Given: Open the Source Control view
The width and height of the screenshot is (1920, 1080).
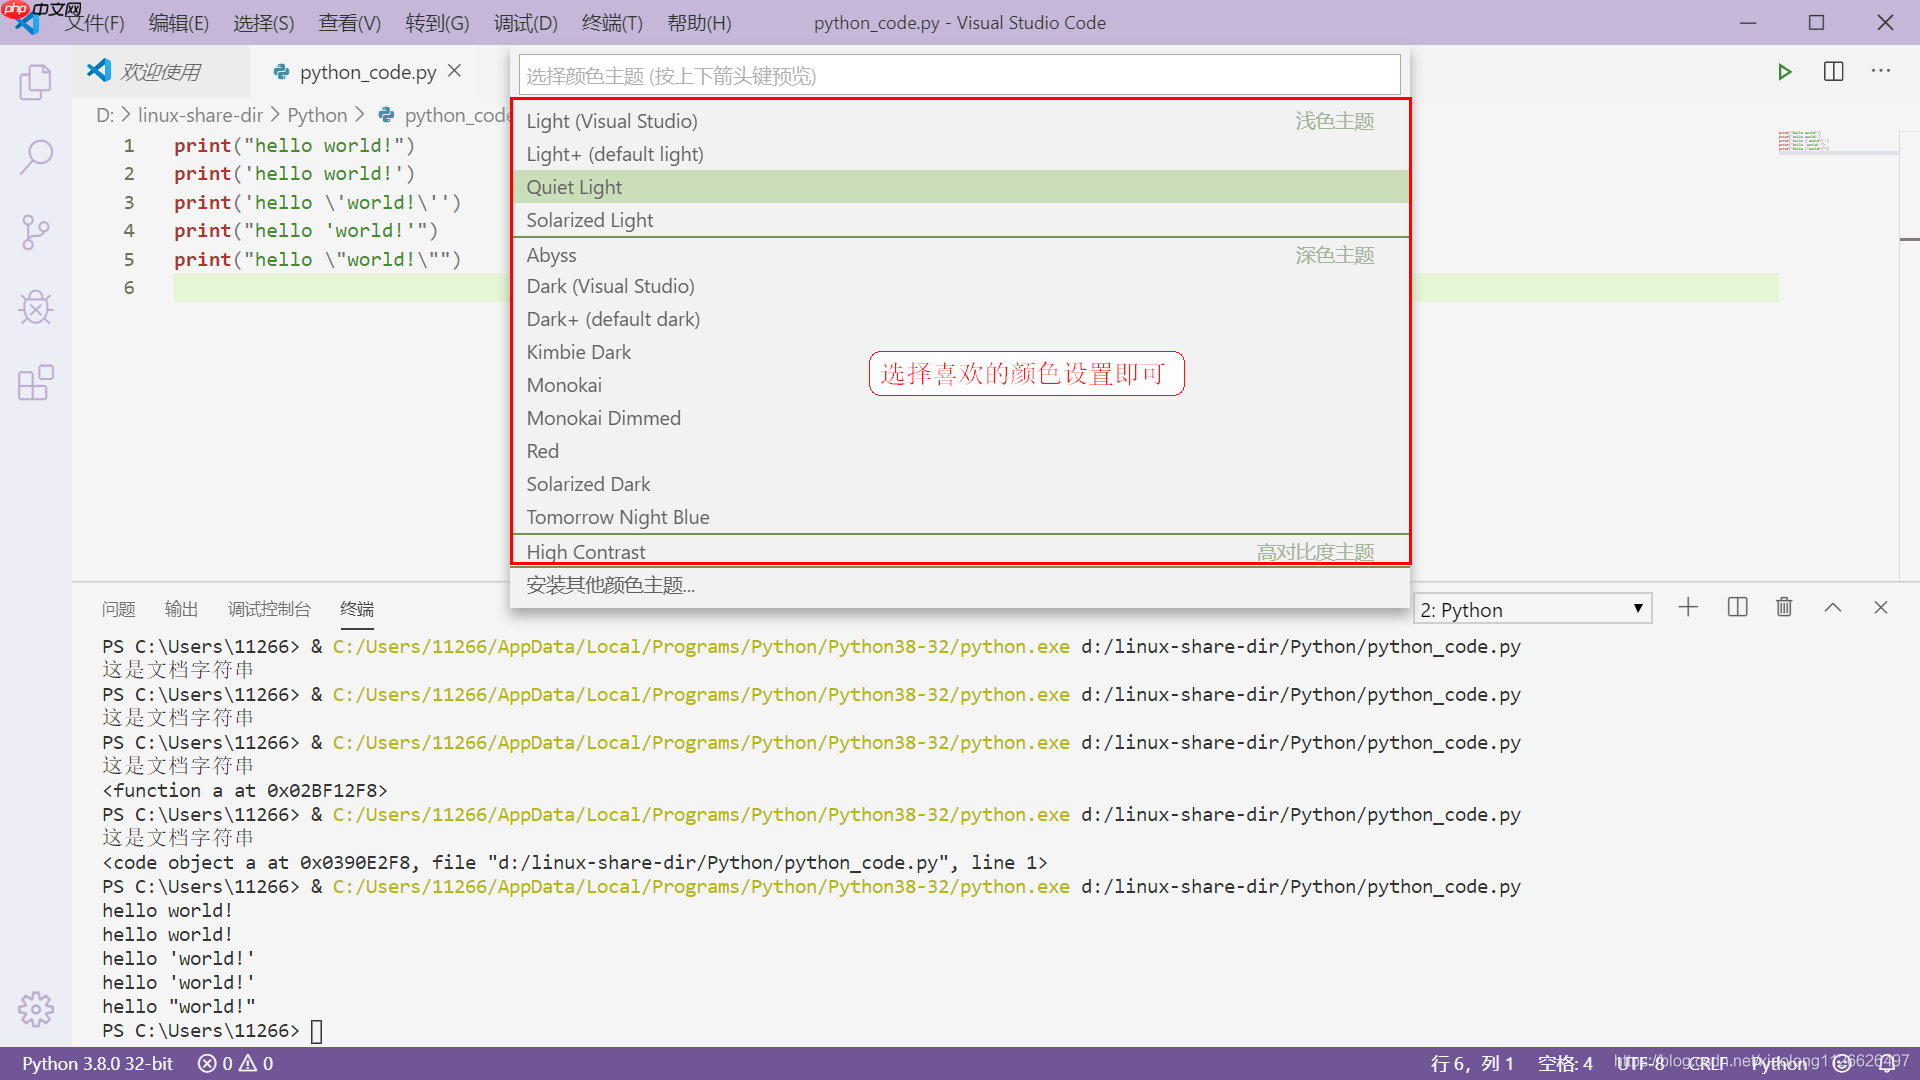Looking at the screenshot, I should pyautogui.click(x=36, y=232).
